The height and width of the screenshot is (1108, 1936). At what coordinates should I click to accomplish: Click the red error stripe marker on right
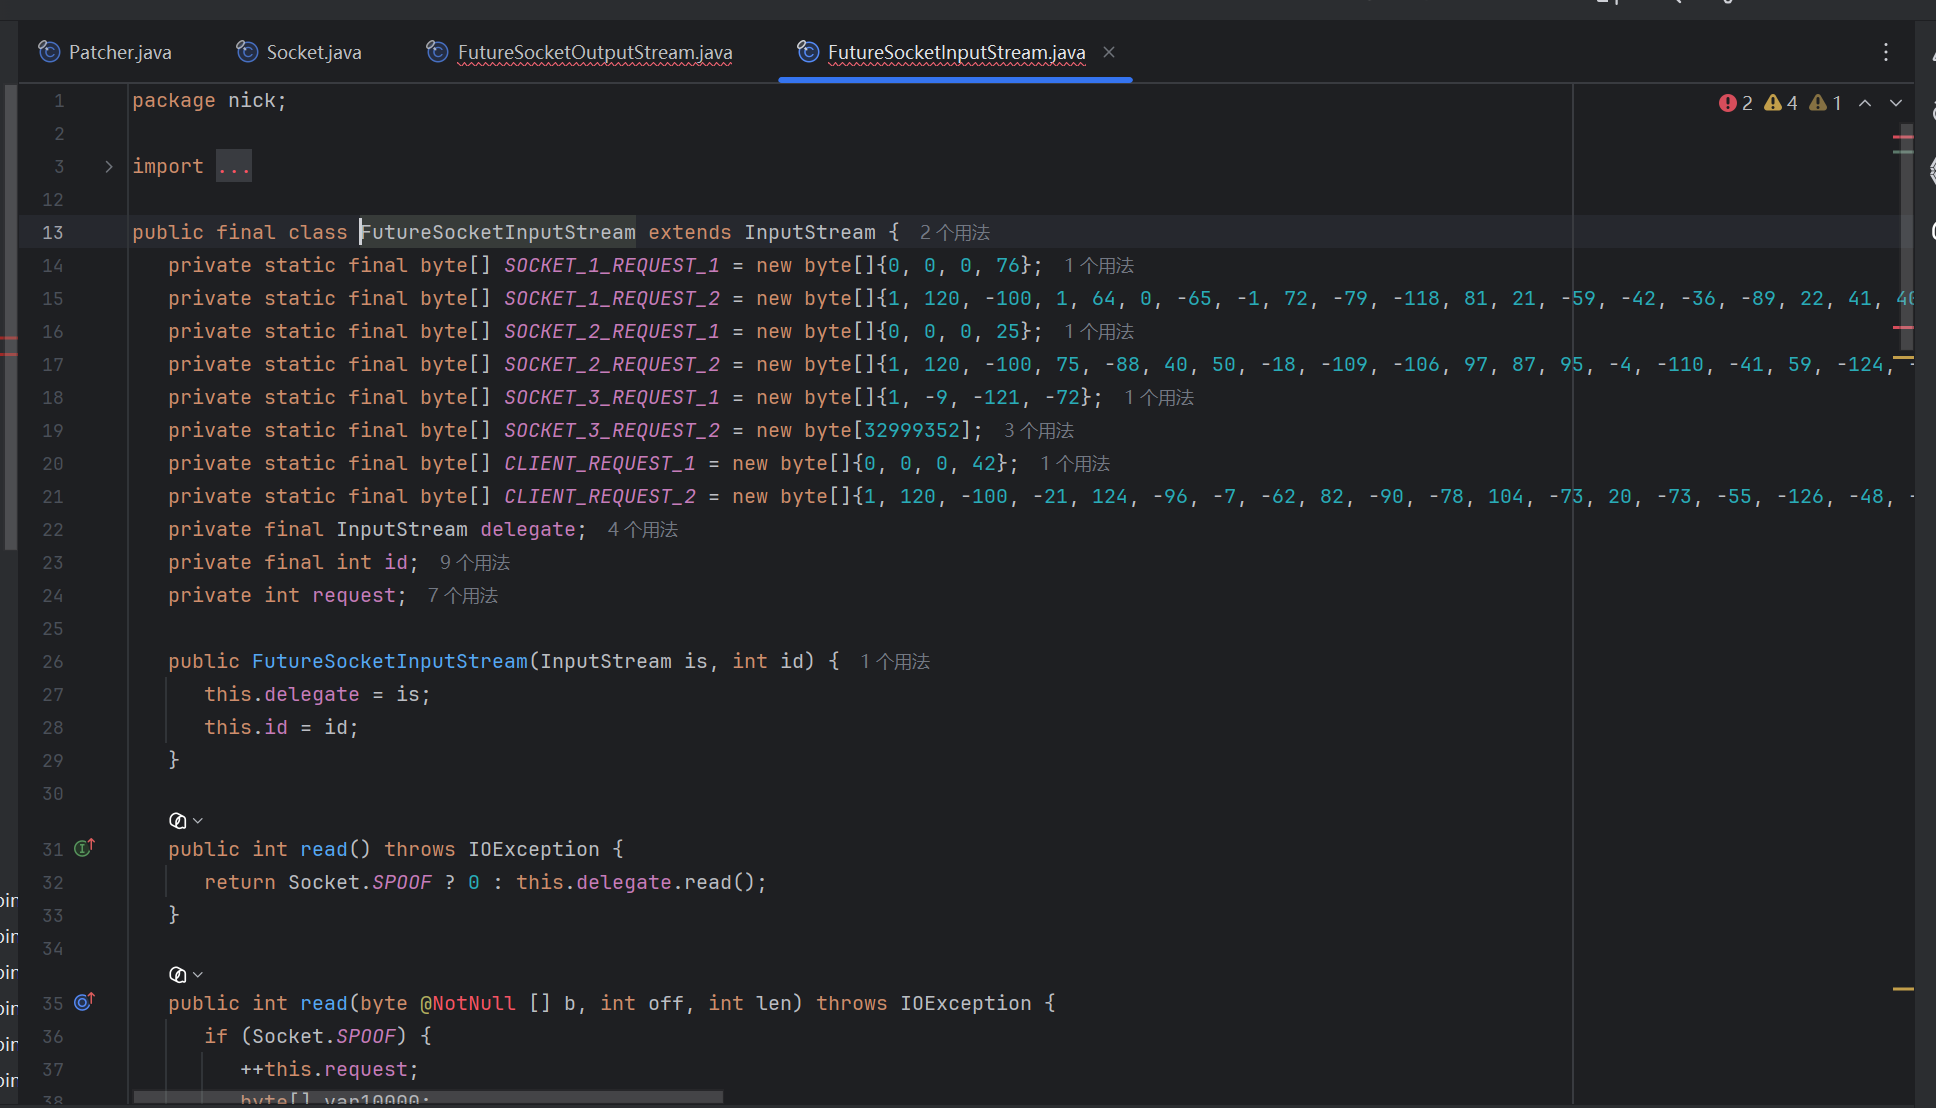tap(1903, 137)
